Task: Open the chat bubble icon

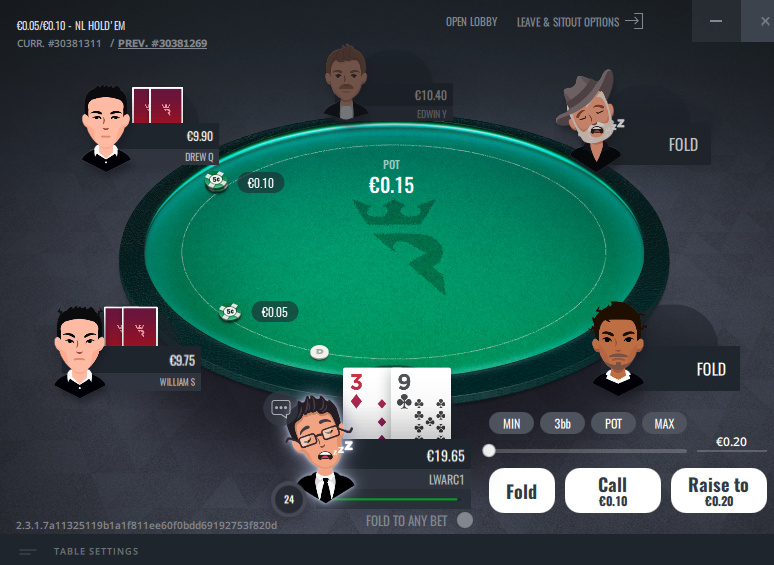Action: 281,408
